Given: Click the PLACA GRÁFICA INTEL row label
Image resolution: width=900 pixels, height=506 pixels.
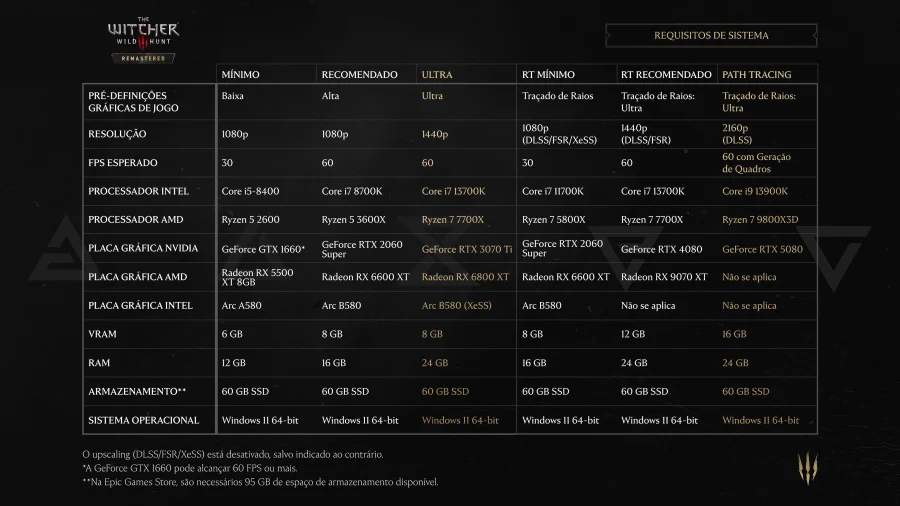Looking at the screenshot, I should [x=140, y=305].
